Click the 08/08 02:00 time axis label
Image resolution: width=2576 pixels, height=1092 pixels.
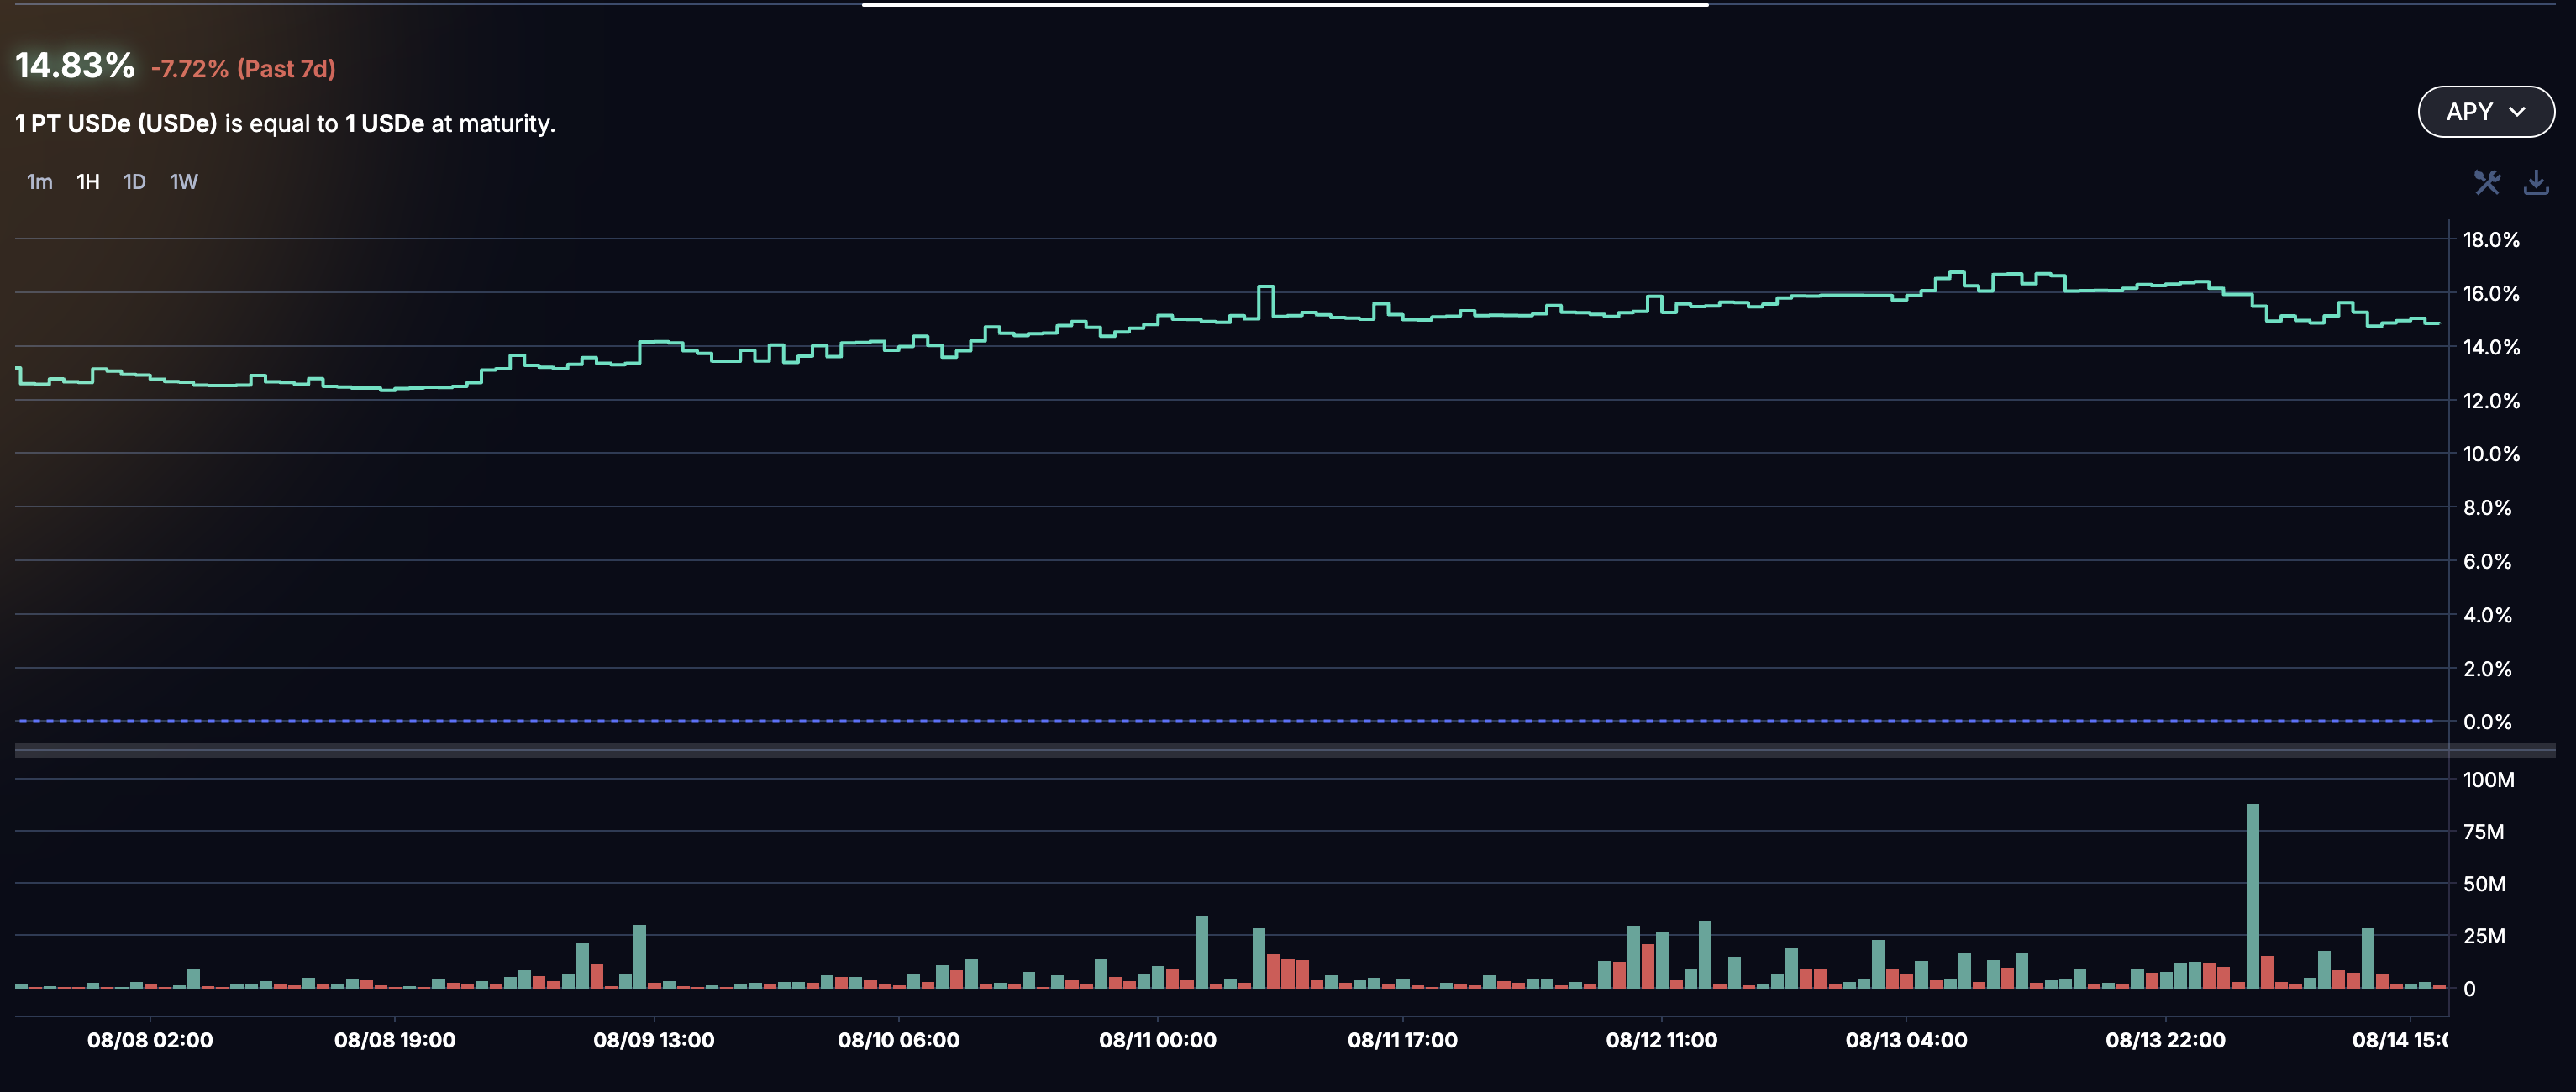pyautogui.click(x=150, y=1040)
